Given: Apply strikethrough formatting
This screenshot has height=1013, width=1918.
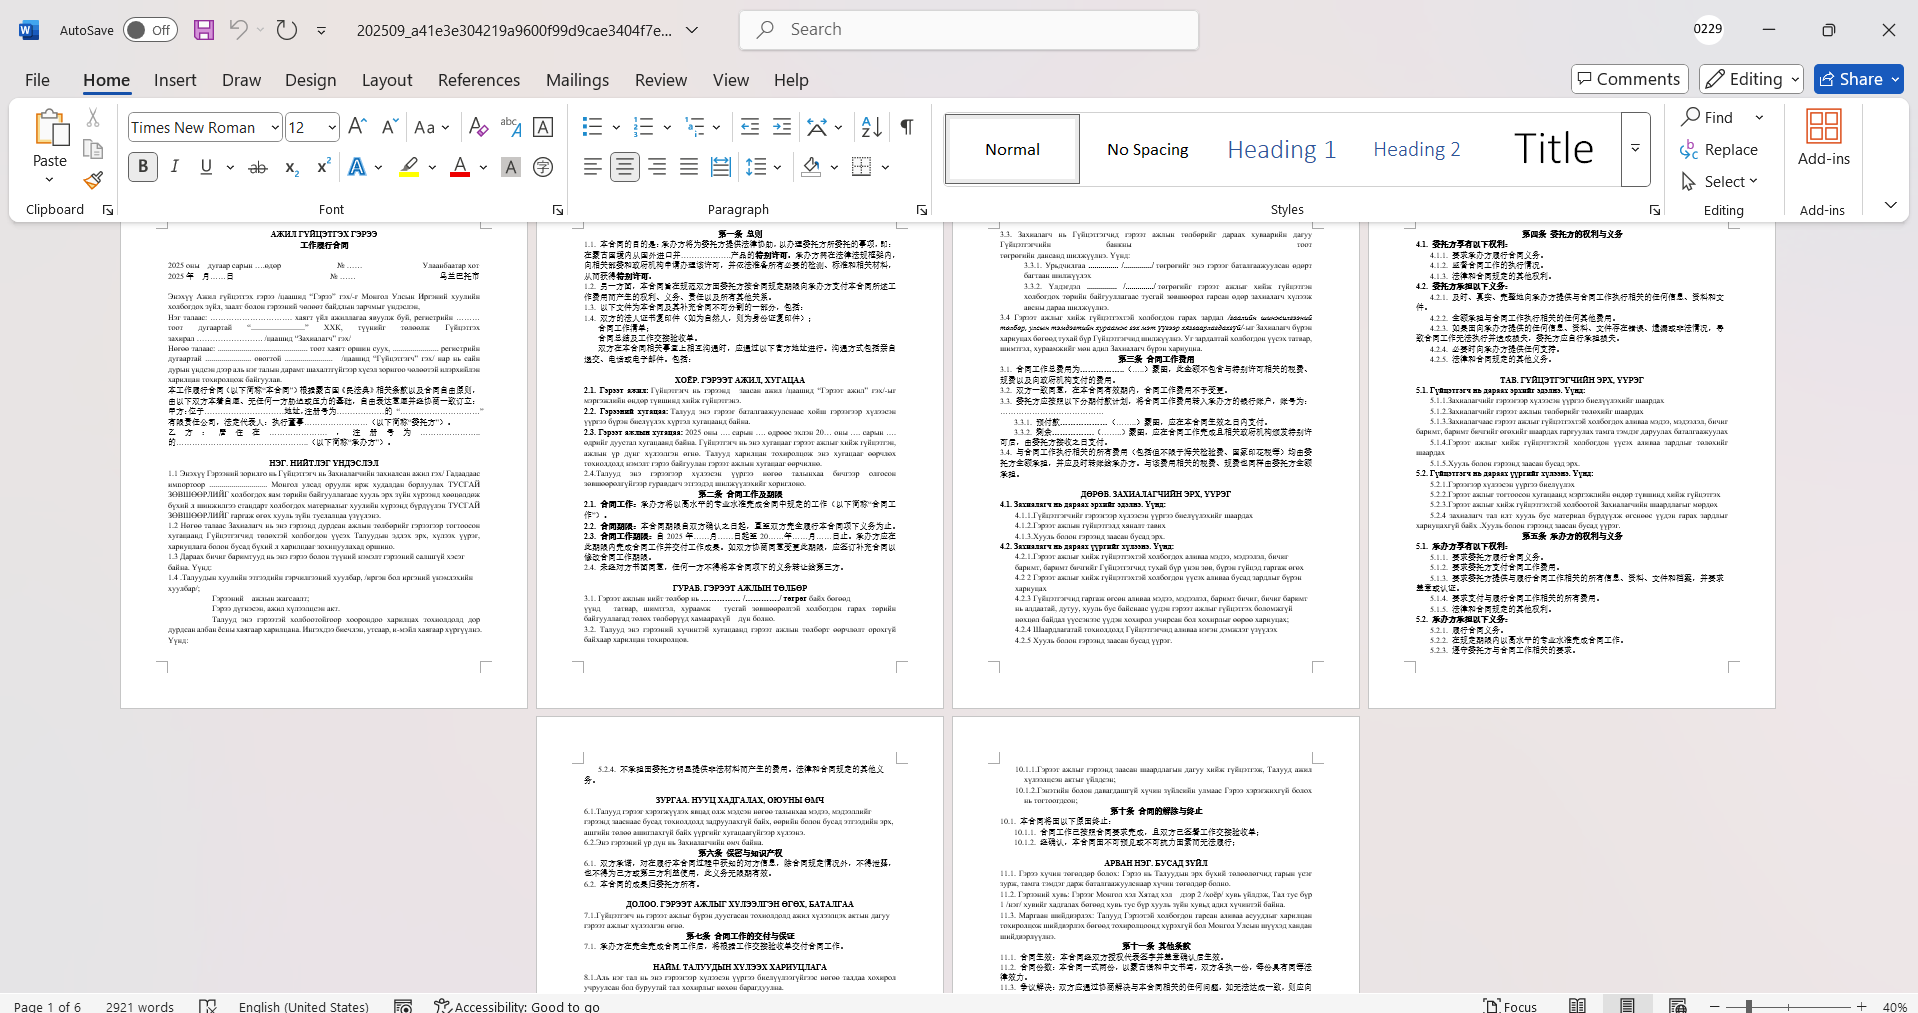Looking at the screenshot, I should pyautogui.click(x=258, y=167).
